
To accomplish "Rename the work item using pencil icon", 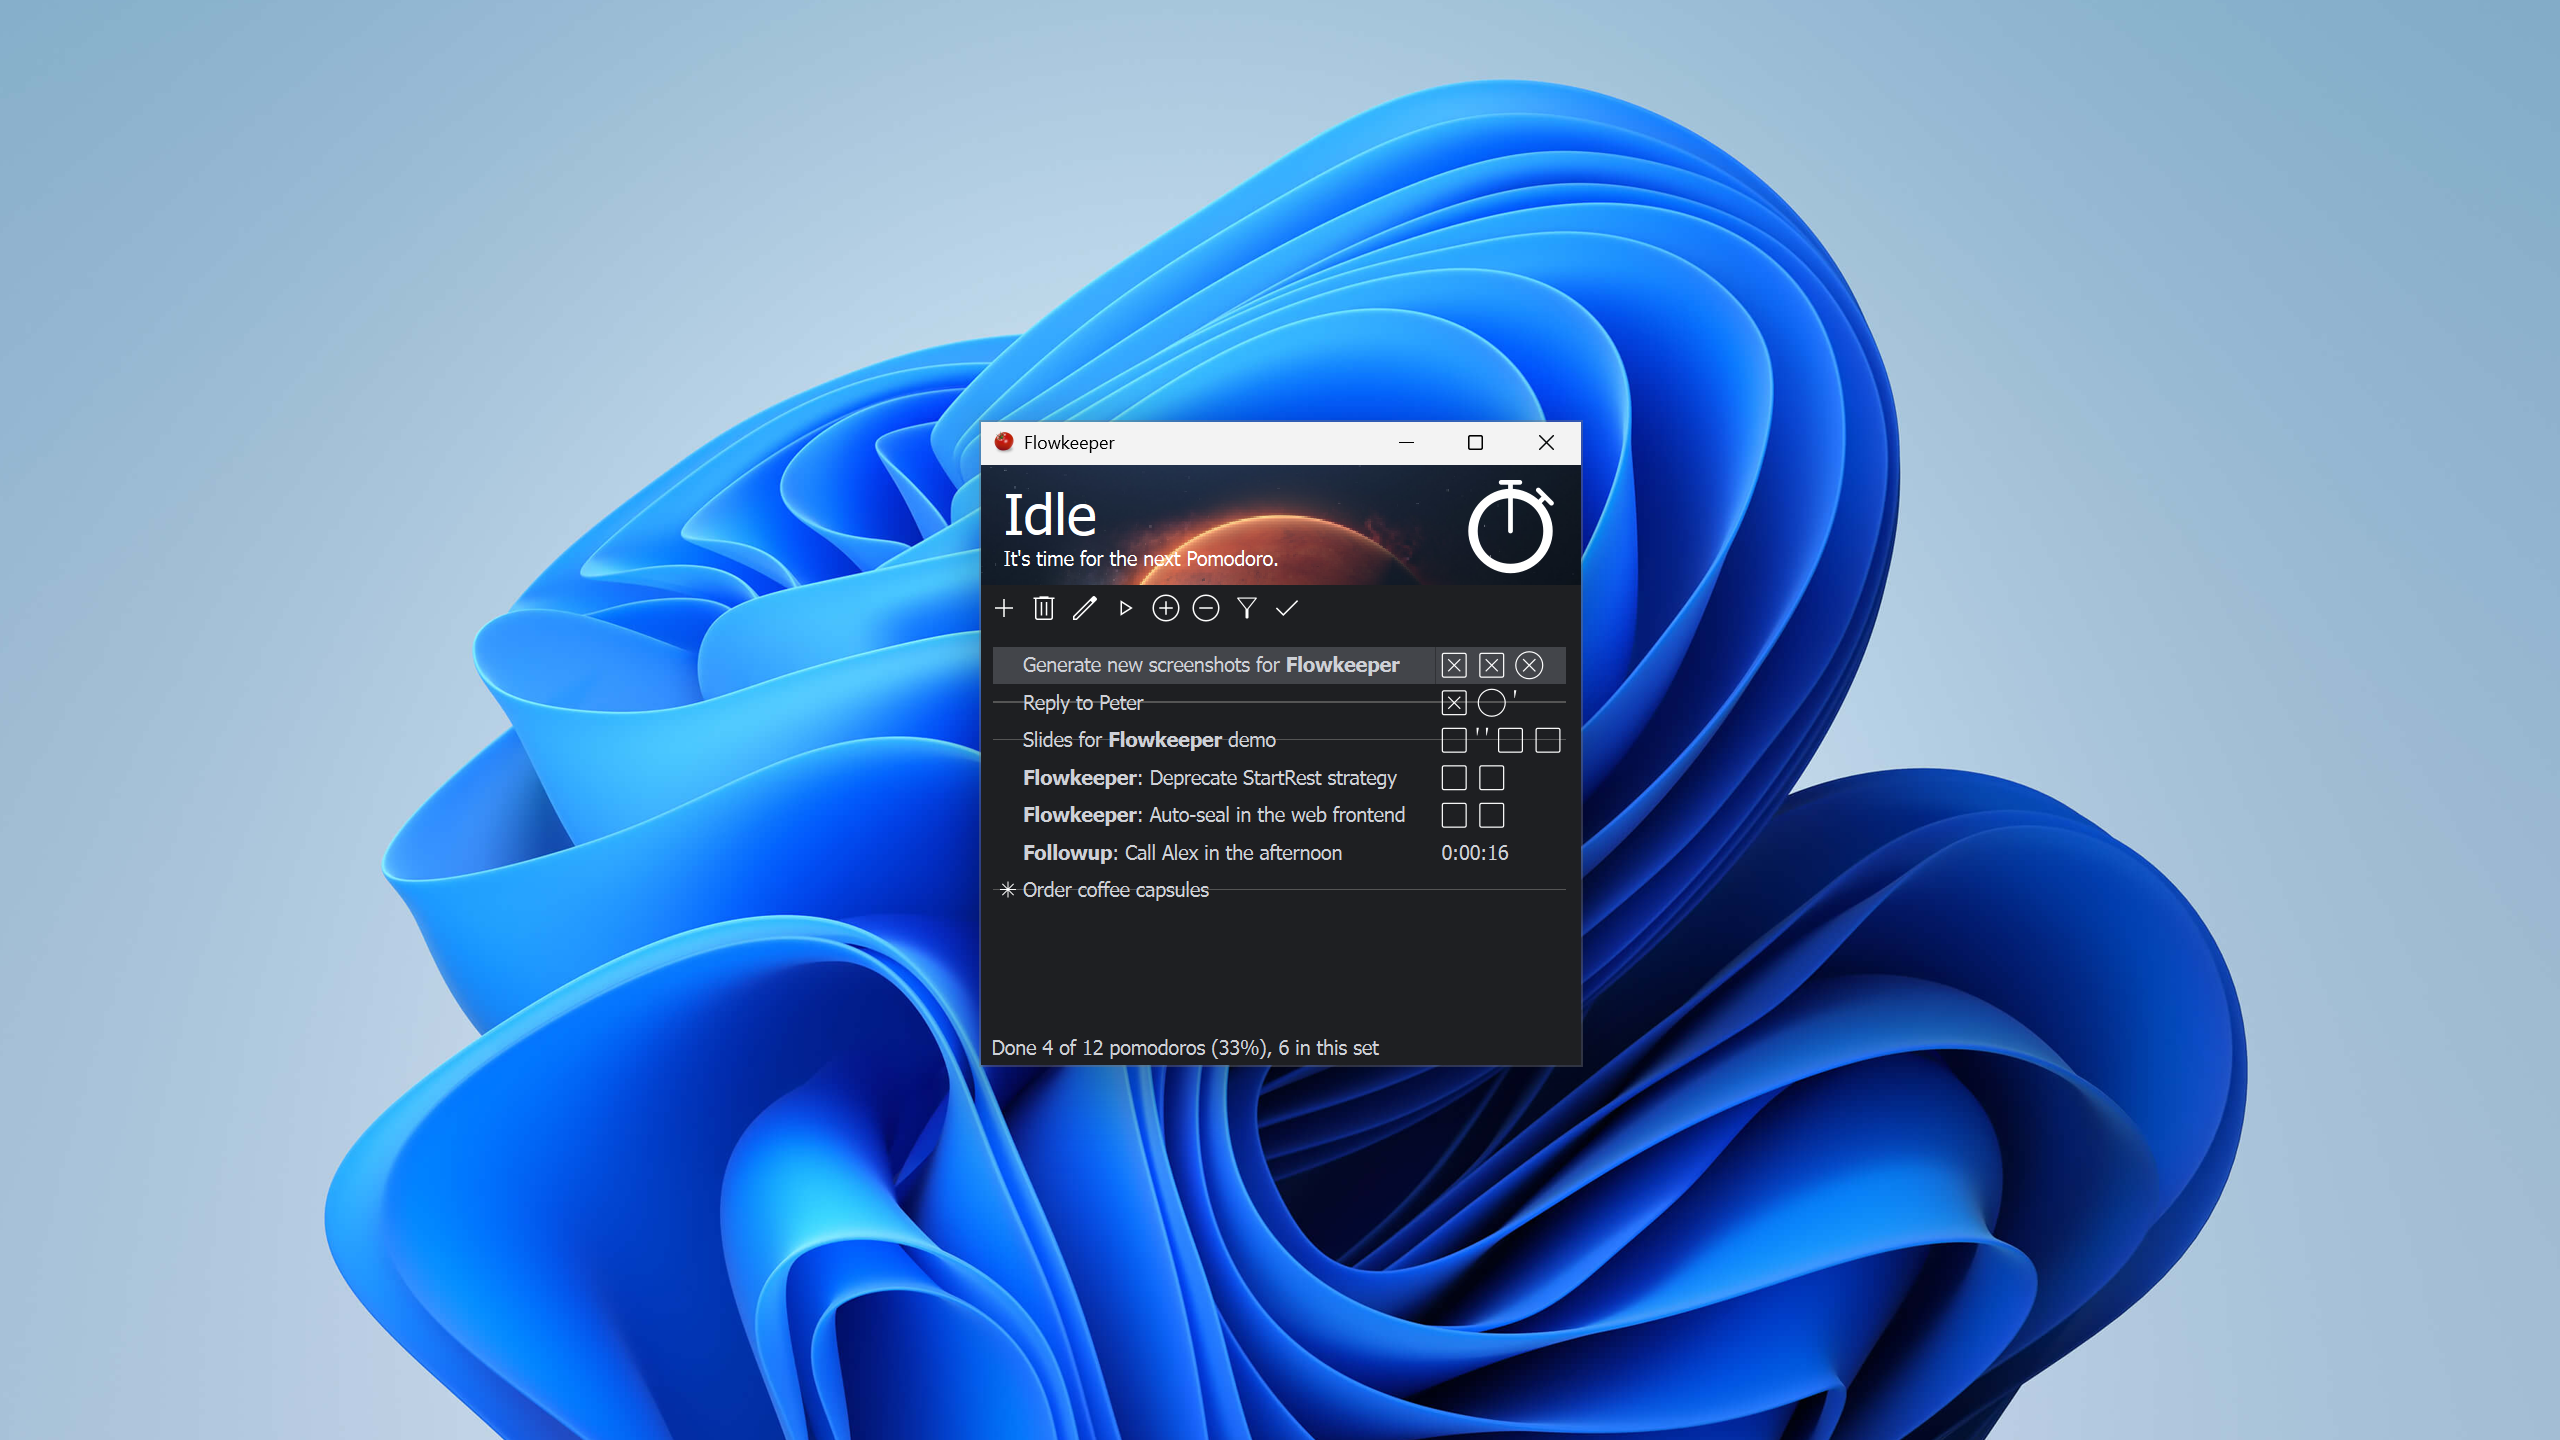I will (1085, 608).
